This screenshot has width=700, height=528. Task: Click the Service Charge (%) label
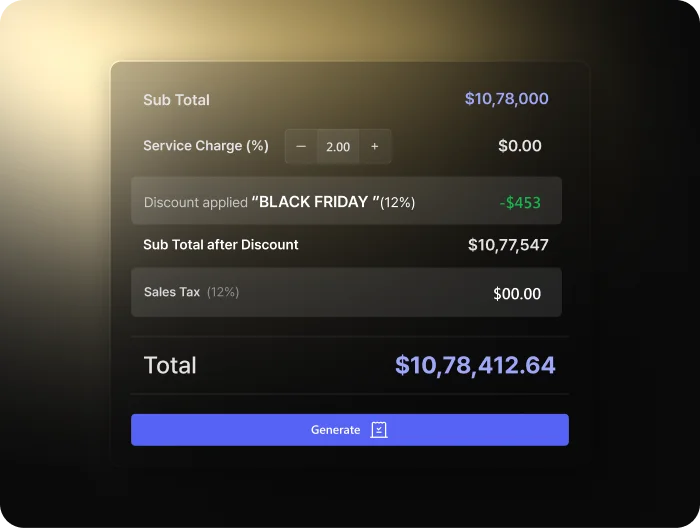(205, 146)
